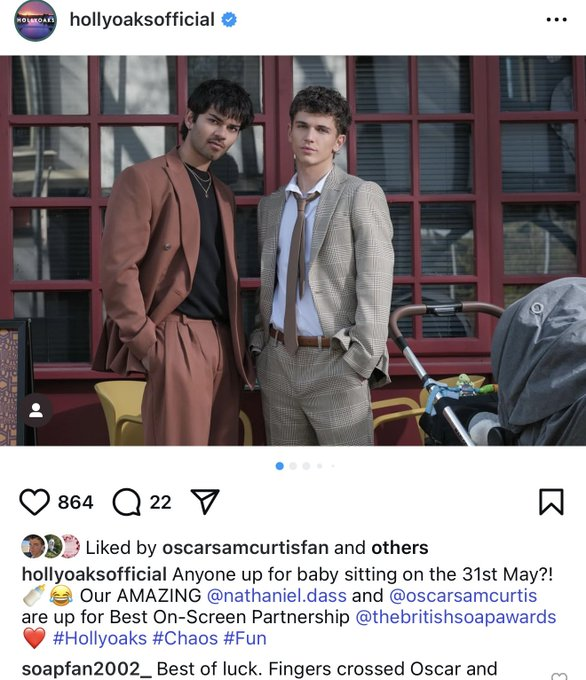
Task: Open the oscarsamcurtisfan profile in likes
Action: pyautogui.click(x=246, y=547)
